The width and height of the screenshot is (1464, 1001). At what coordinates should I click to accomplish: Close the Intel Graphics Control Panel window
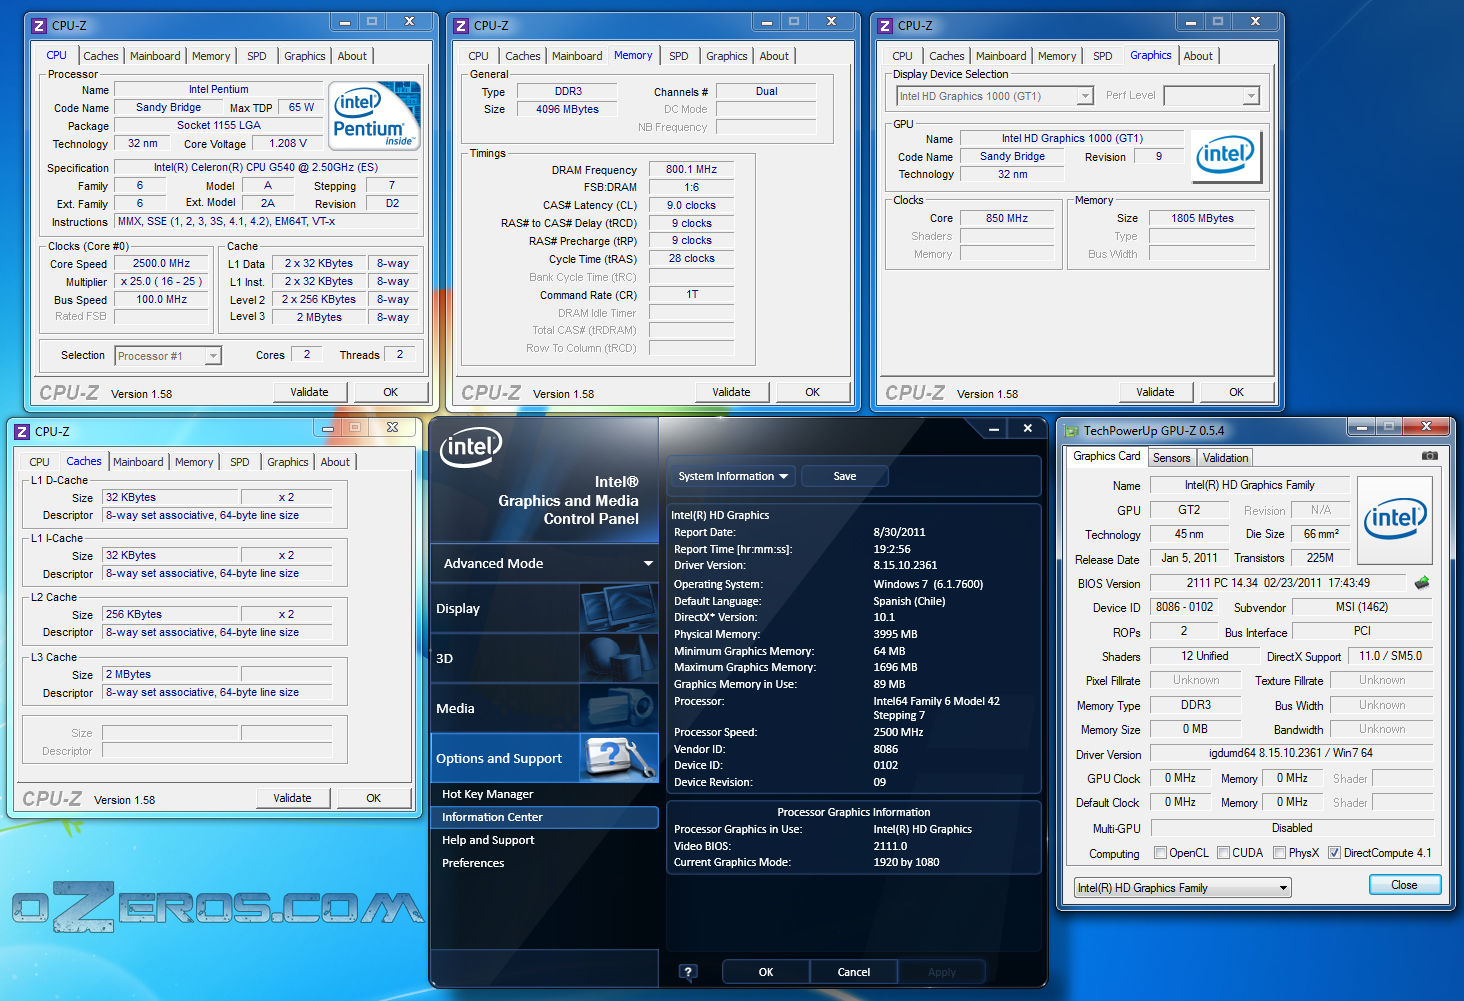point(1027,429)
